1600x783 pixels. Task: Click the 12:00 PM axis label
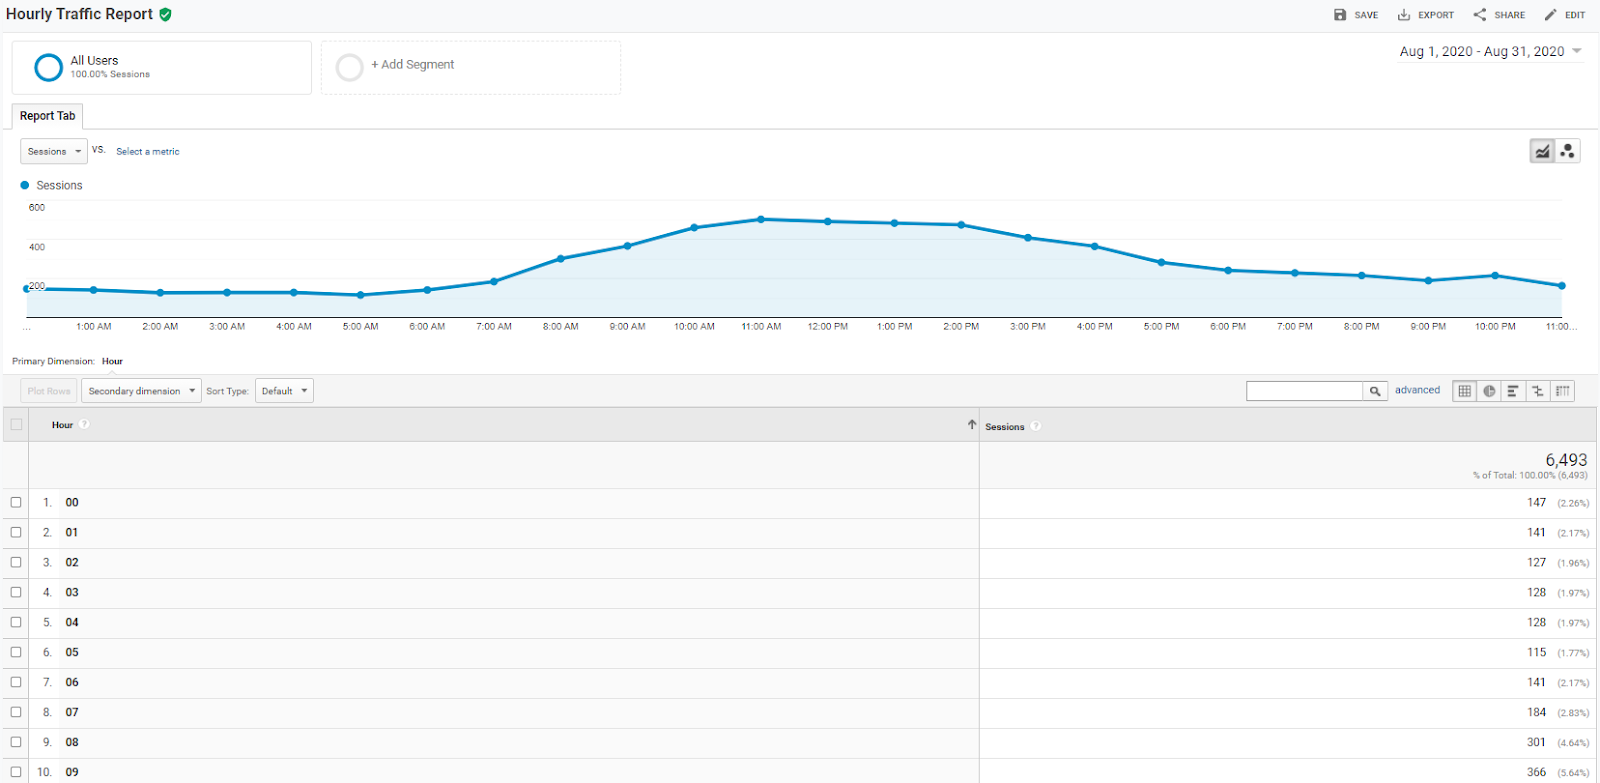pos(828,326)
